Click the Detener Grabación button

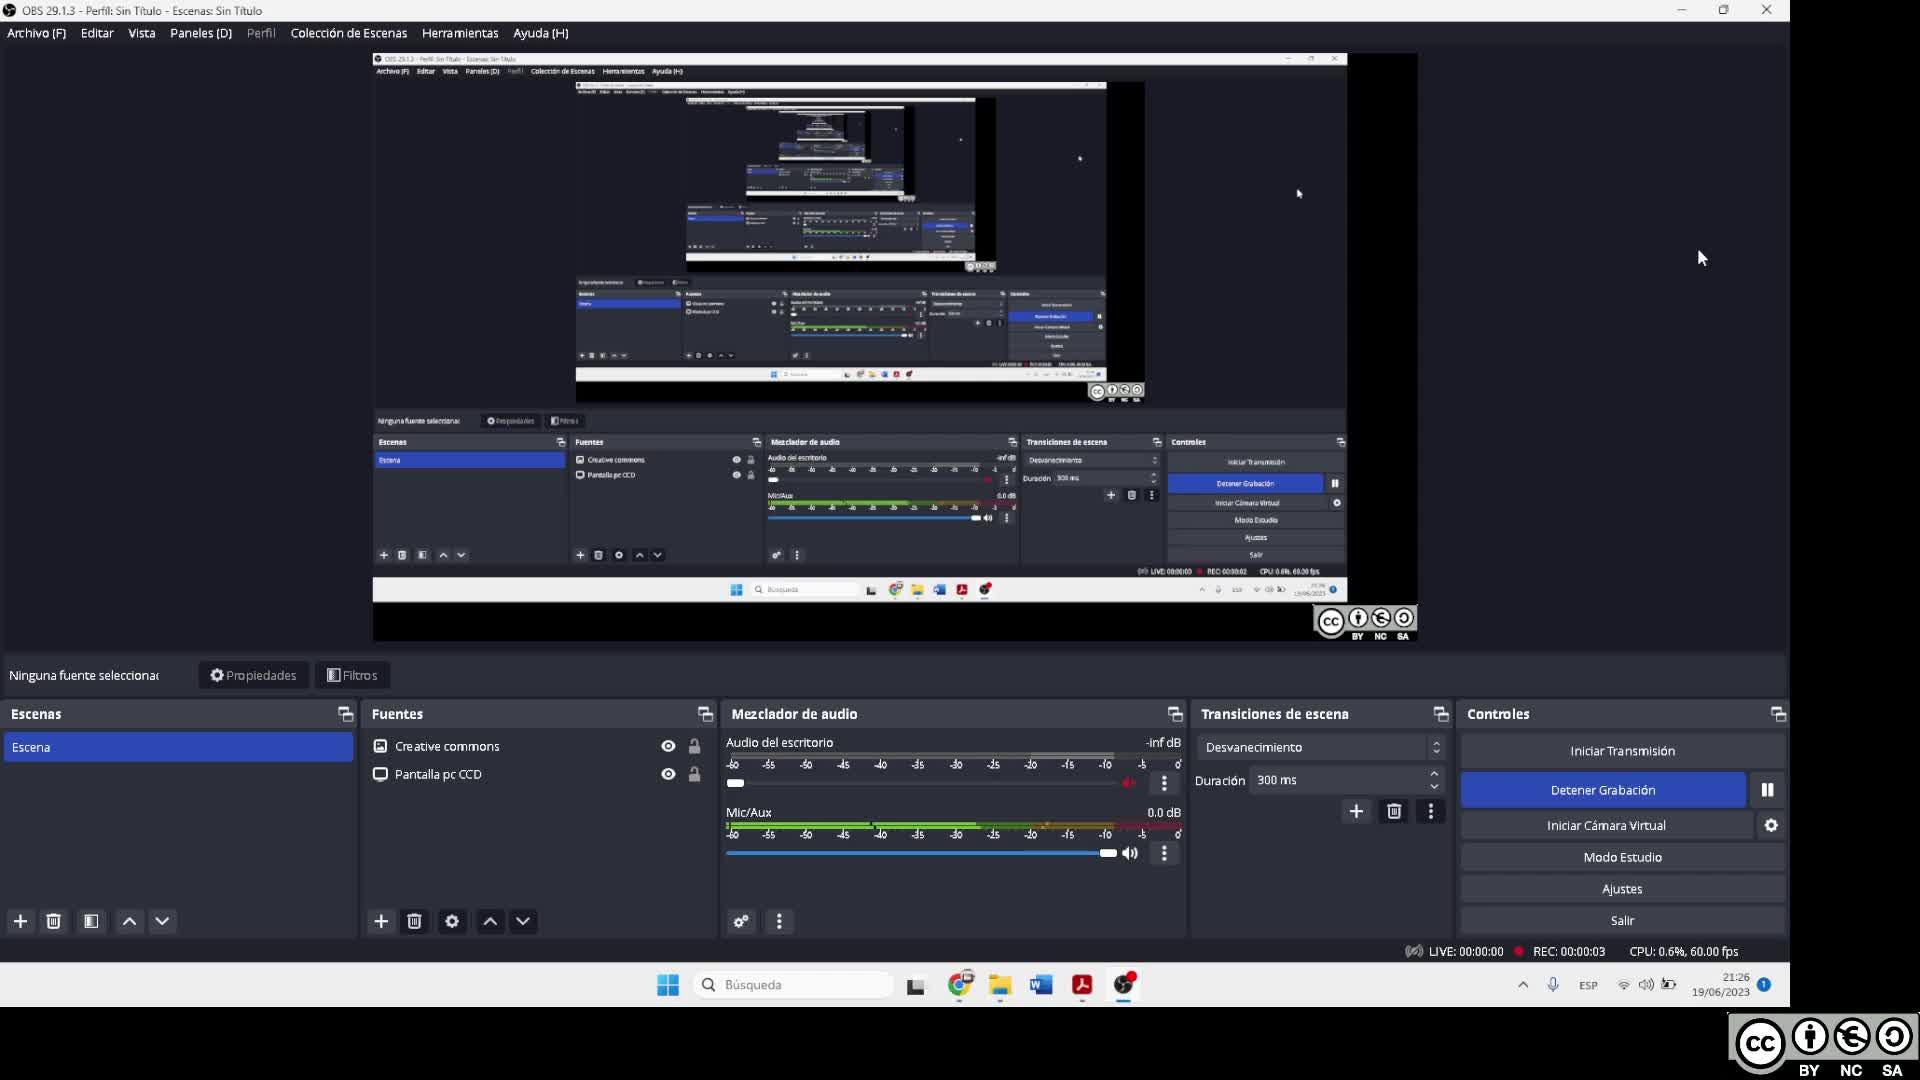coord(1602,790)
